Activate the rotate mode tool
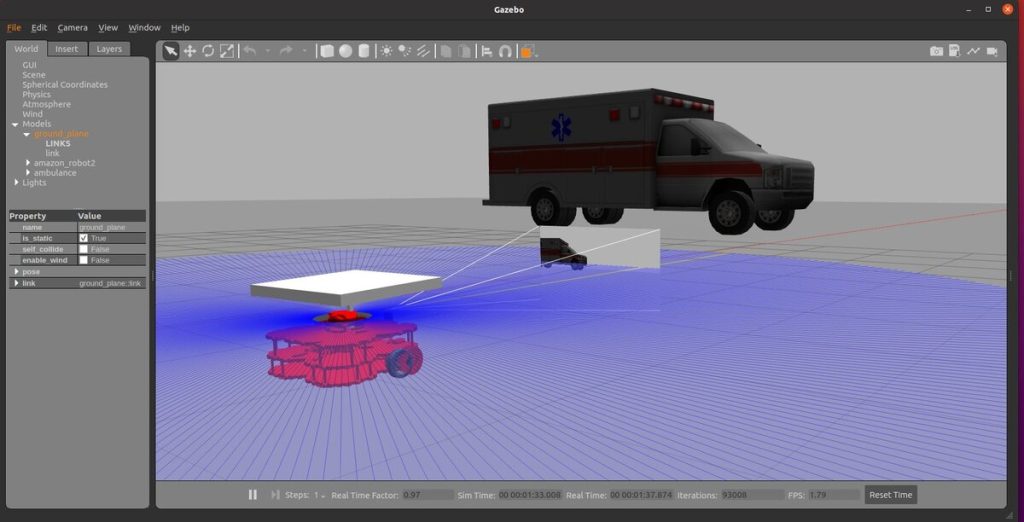The image size is (1024, 522). (x=208, y=51)
